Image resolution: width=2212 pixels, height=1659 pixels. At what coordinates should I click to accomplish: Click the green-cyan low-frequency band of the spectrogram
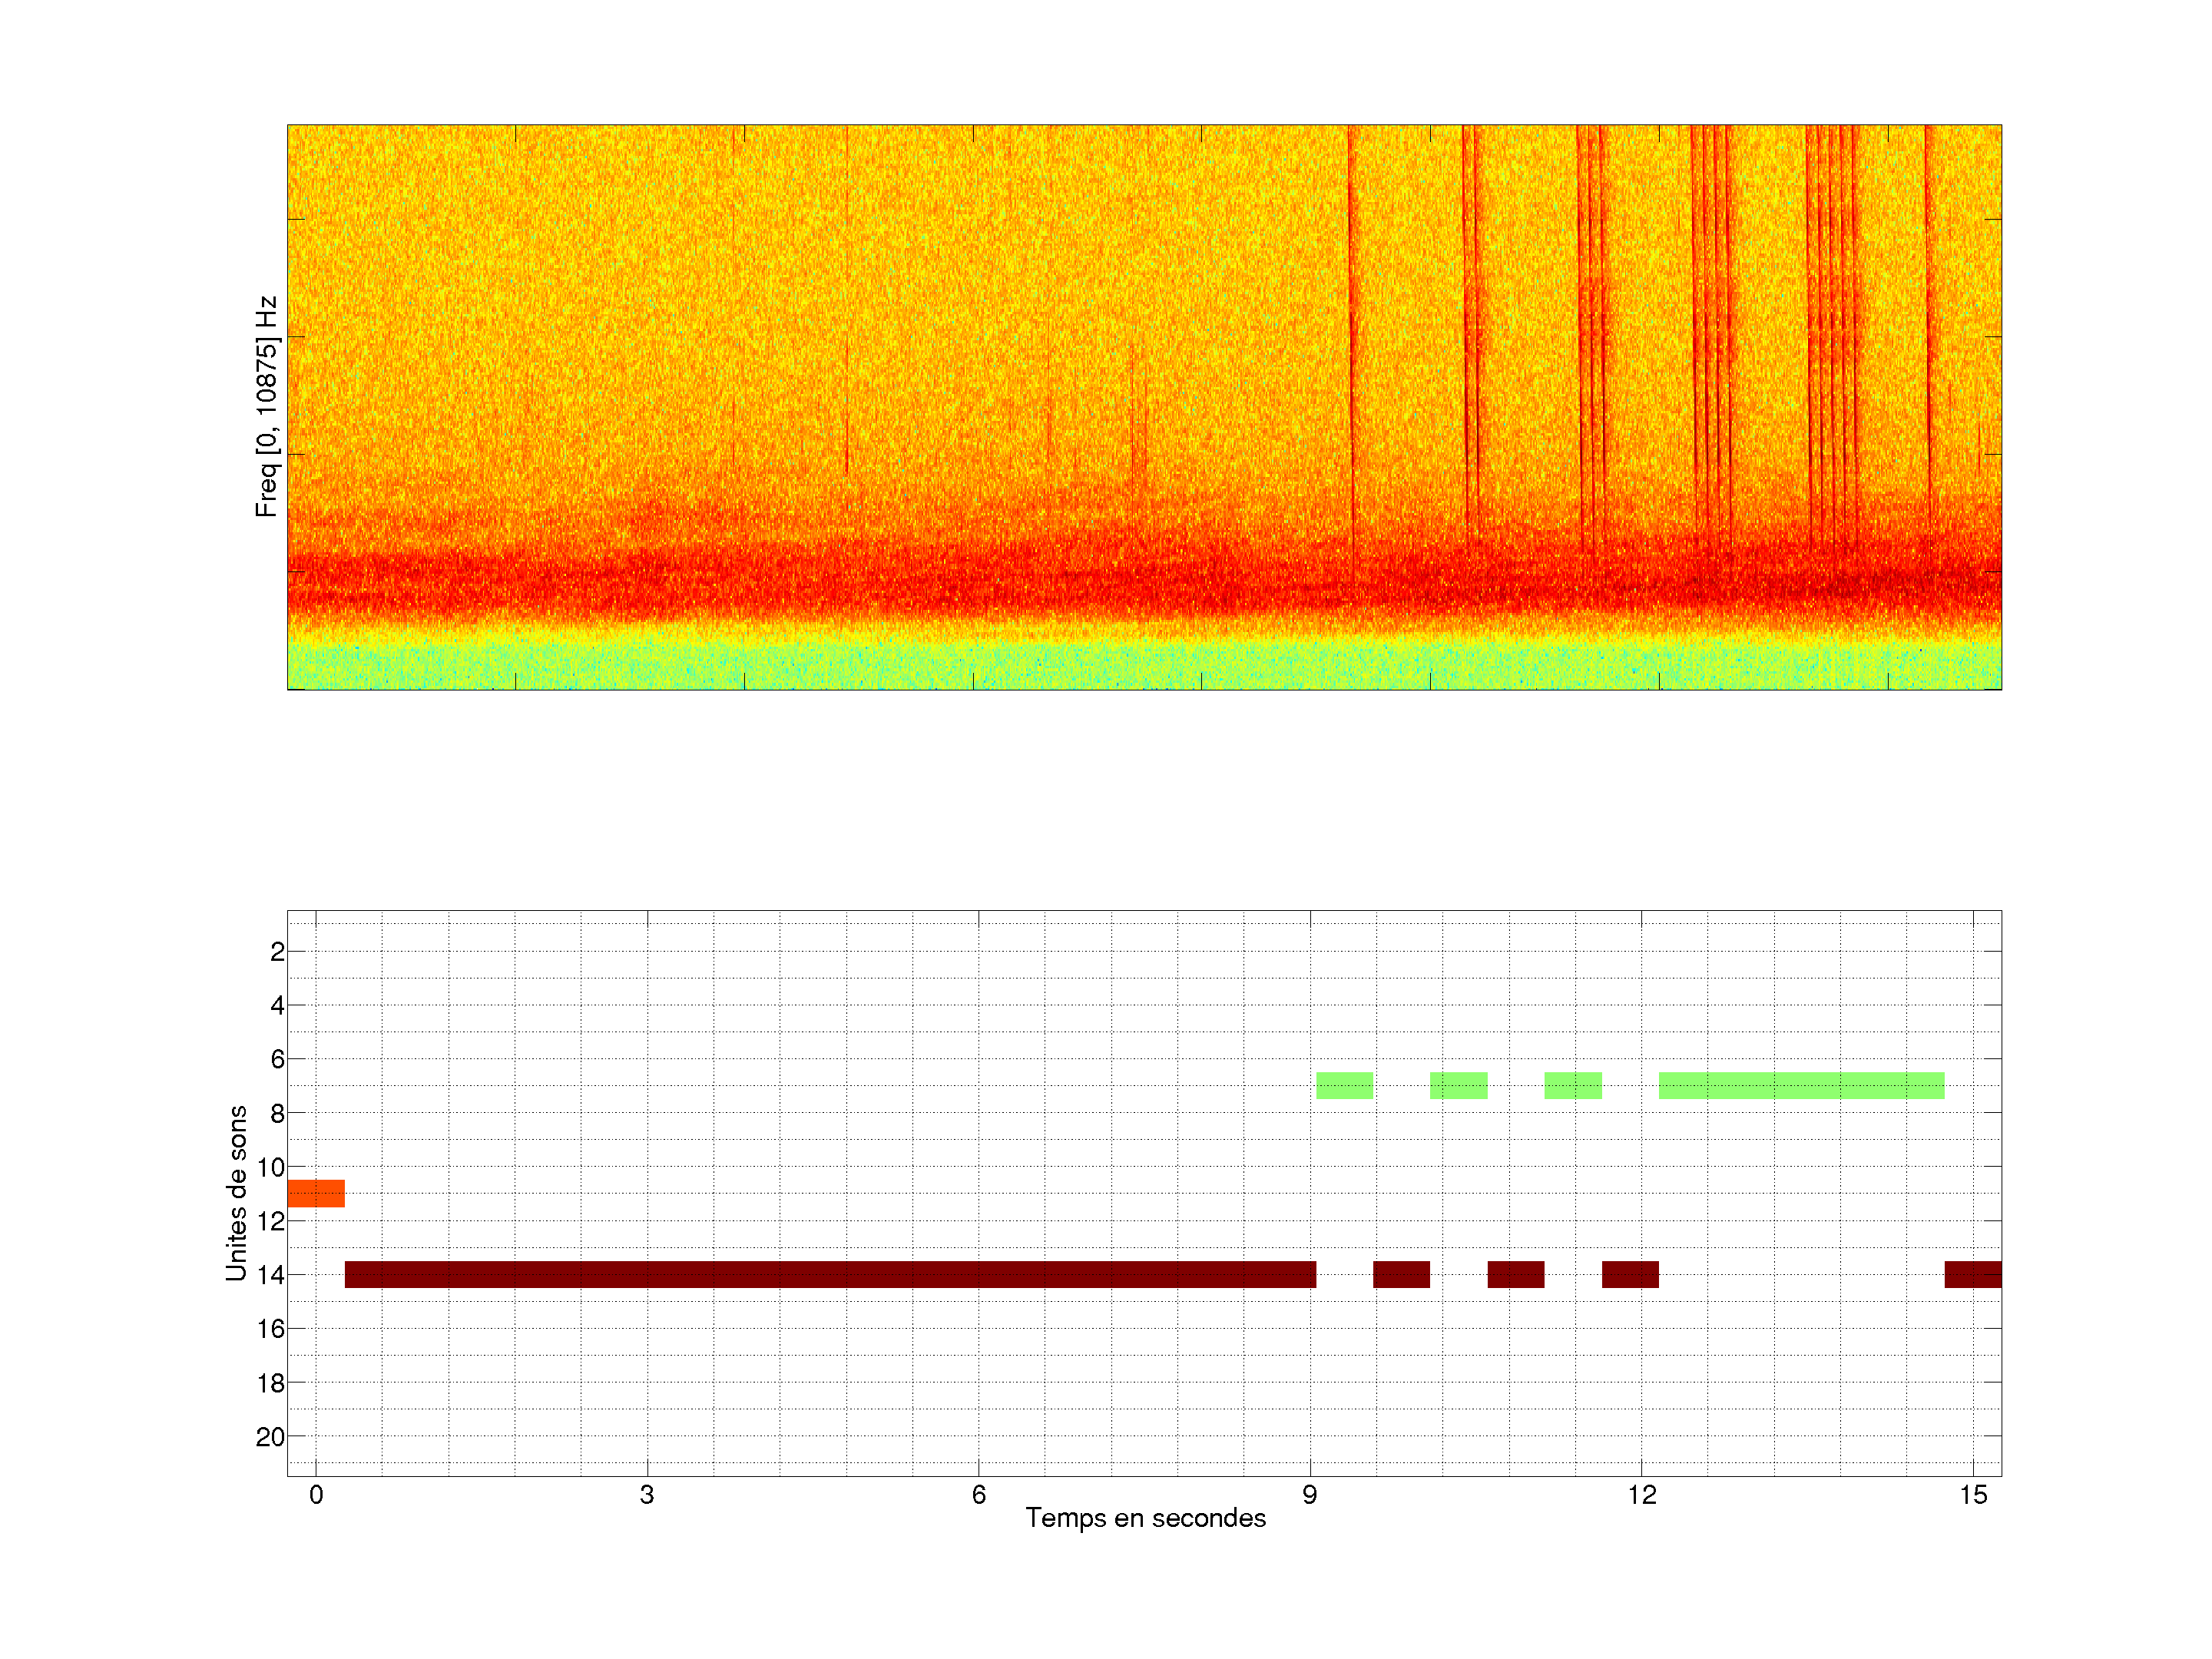[x=1144, y=665]
